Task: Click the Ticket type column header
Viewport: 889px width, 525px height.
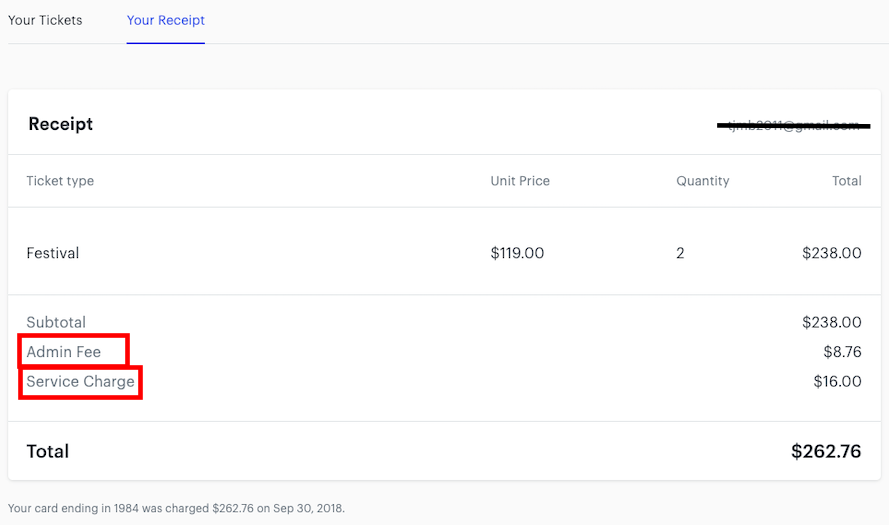Action: pos(60,181)
